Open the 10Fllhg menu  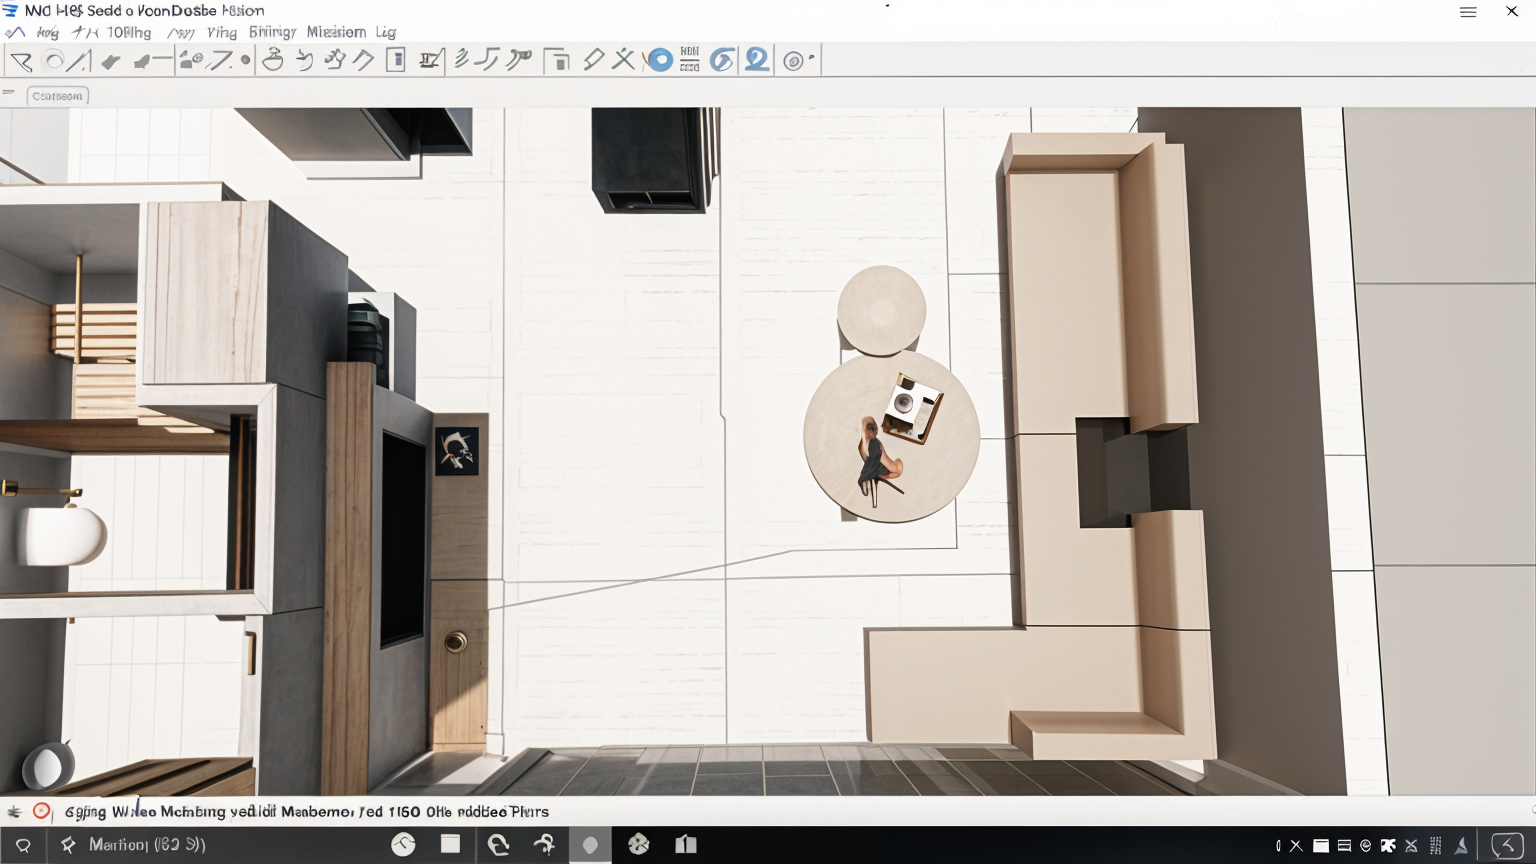coord(128,33)
